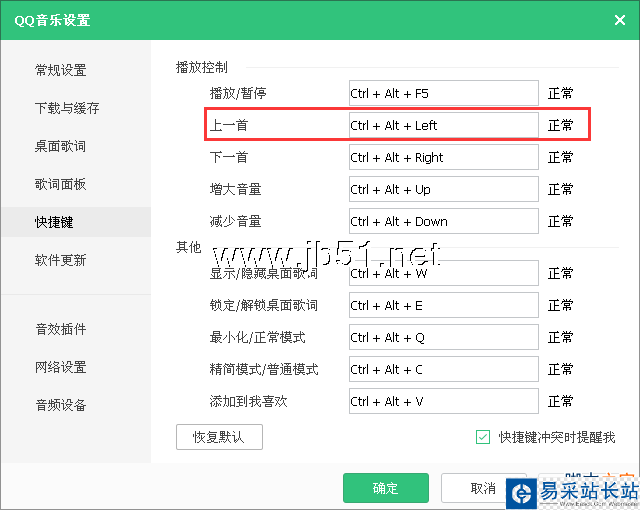Open the 下载与缓存 section
640x510 pixels.
[x=67, y=108]
